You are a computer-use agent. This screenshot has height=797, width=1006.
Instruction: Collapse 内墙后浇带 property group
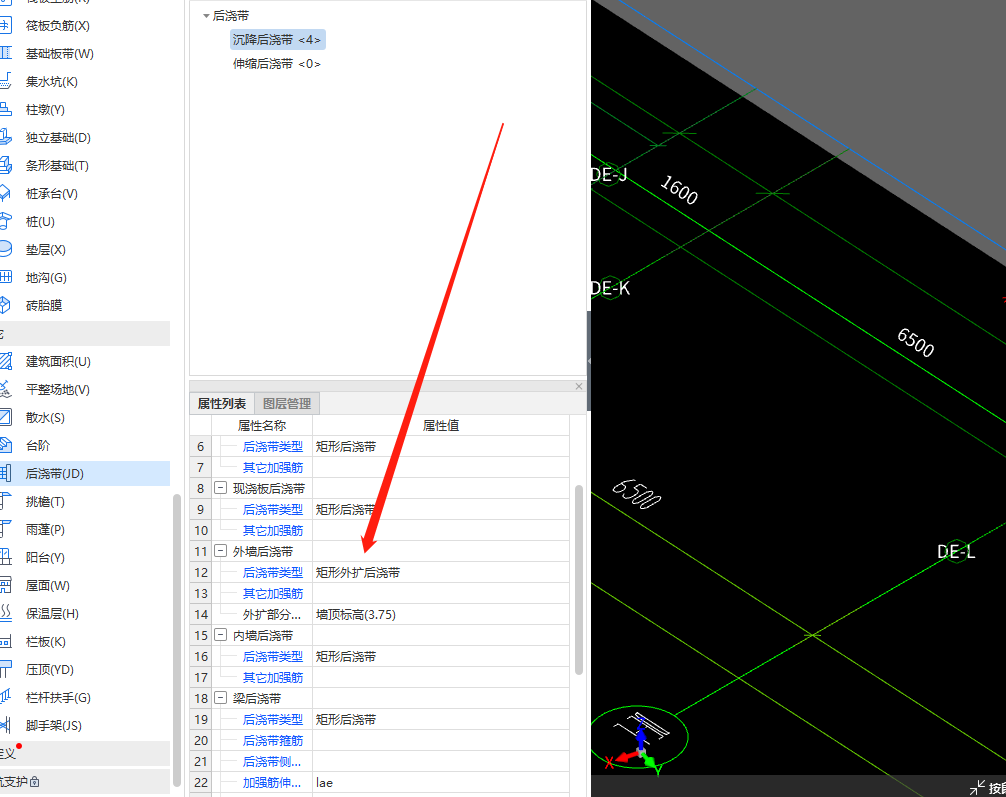(220, 635)
